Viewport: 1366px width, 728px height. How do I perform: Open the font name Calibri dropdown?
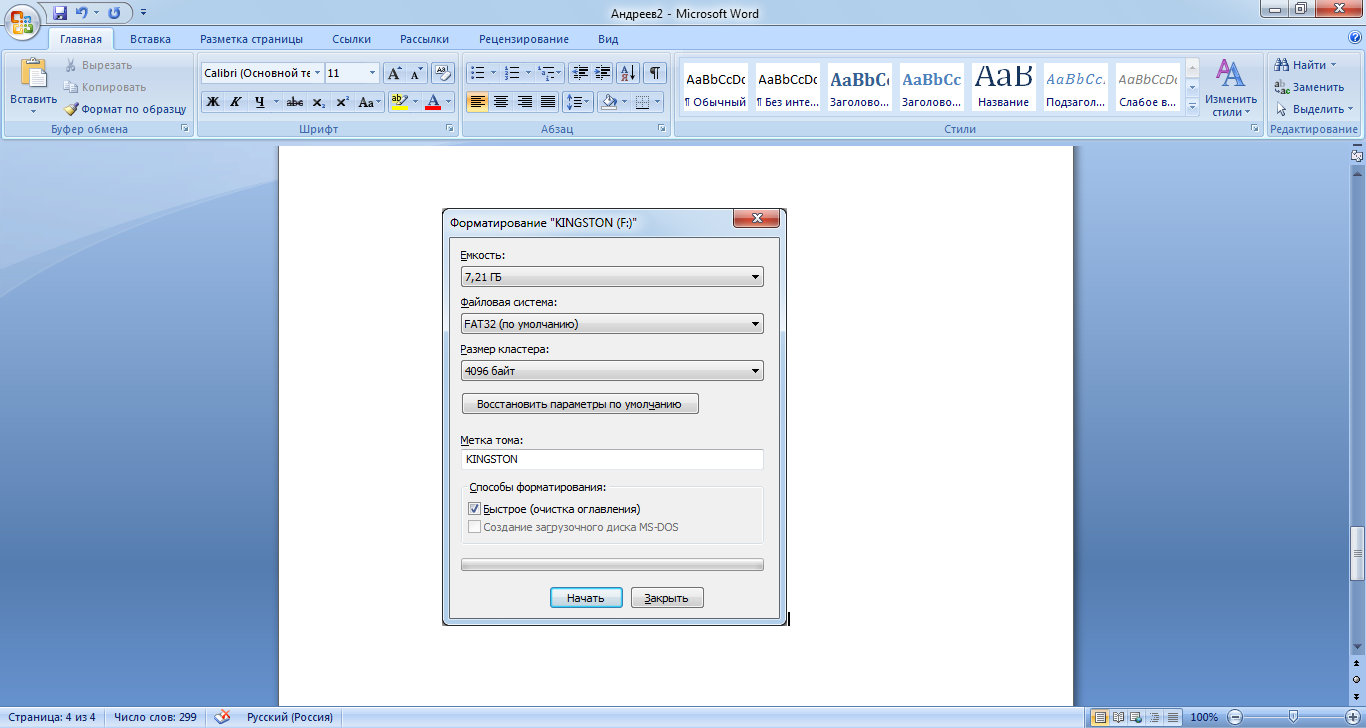coord(317,73)
